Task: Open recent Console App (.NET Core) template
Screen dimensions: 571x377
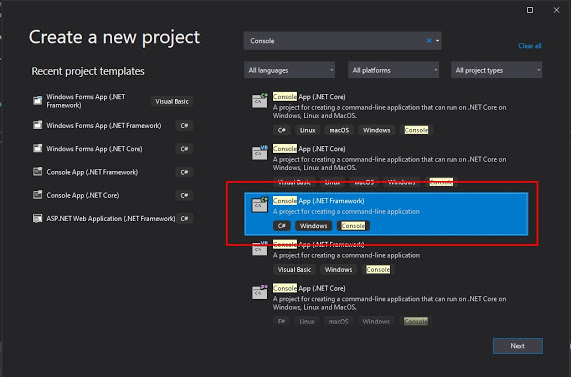Action: coord(83,196)
